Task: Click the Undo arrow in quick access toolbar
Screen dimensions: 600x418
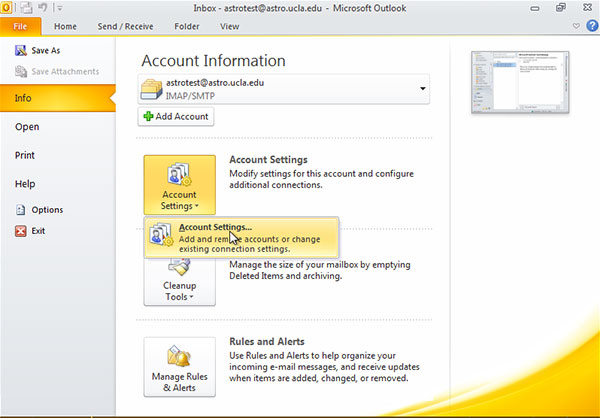Action: point(42,7)
